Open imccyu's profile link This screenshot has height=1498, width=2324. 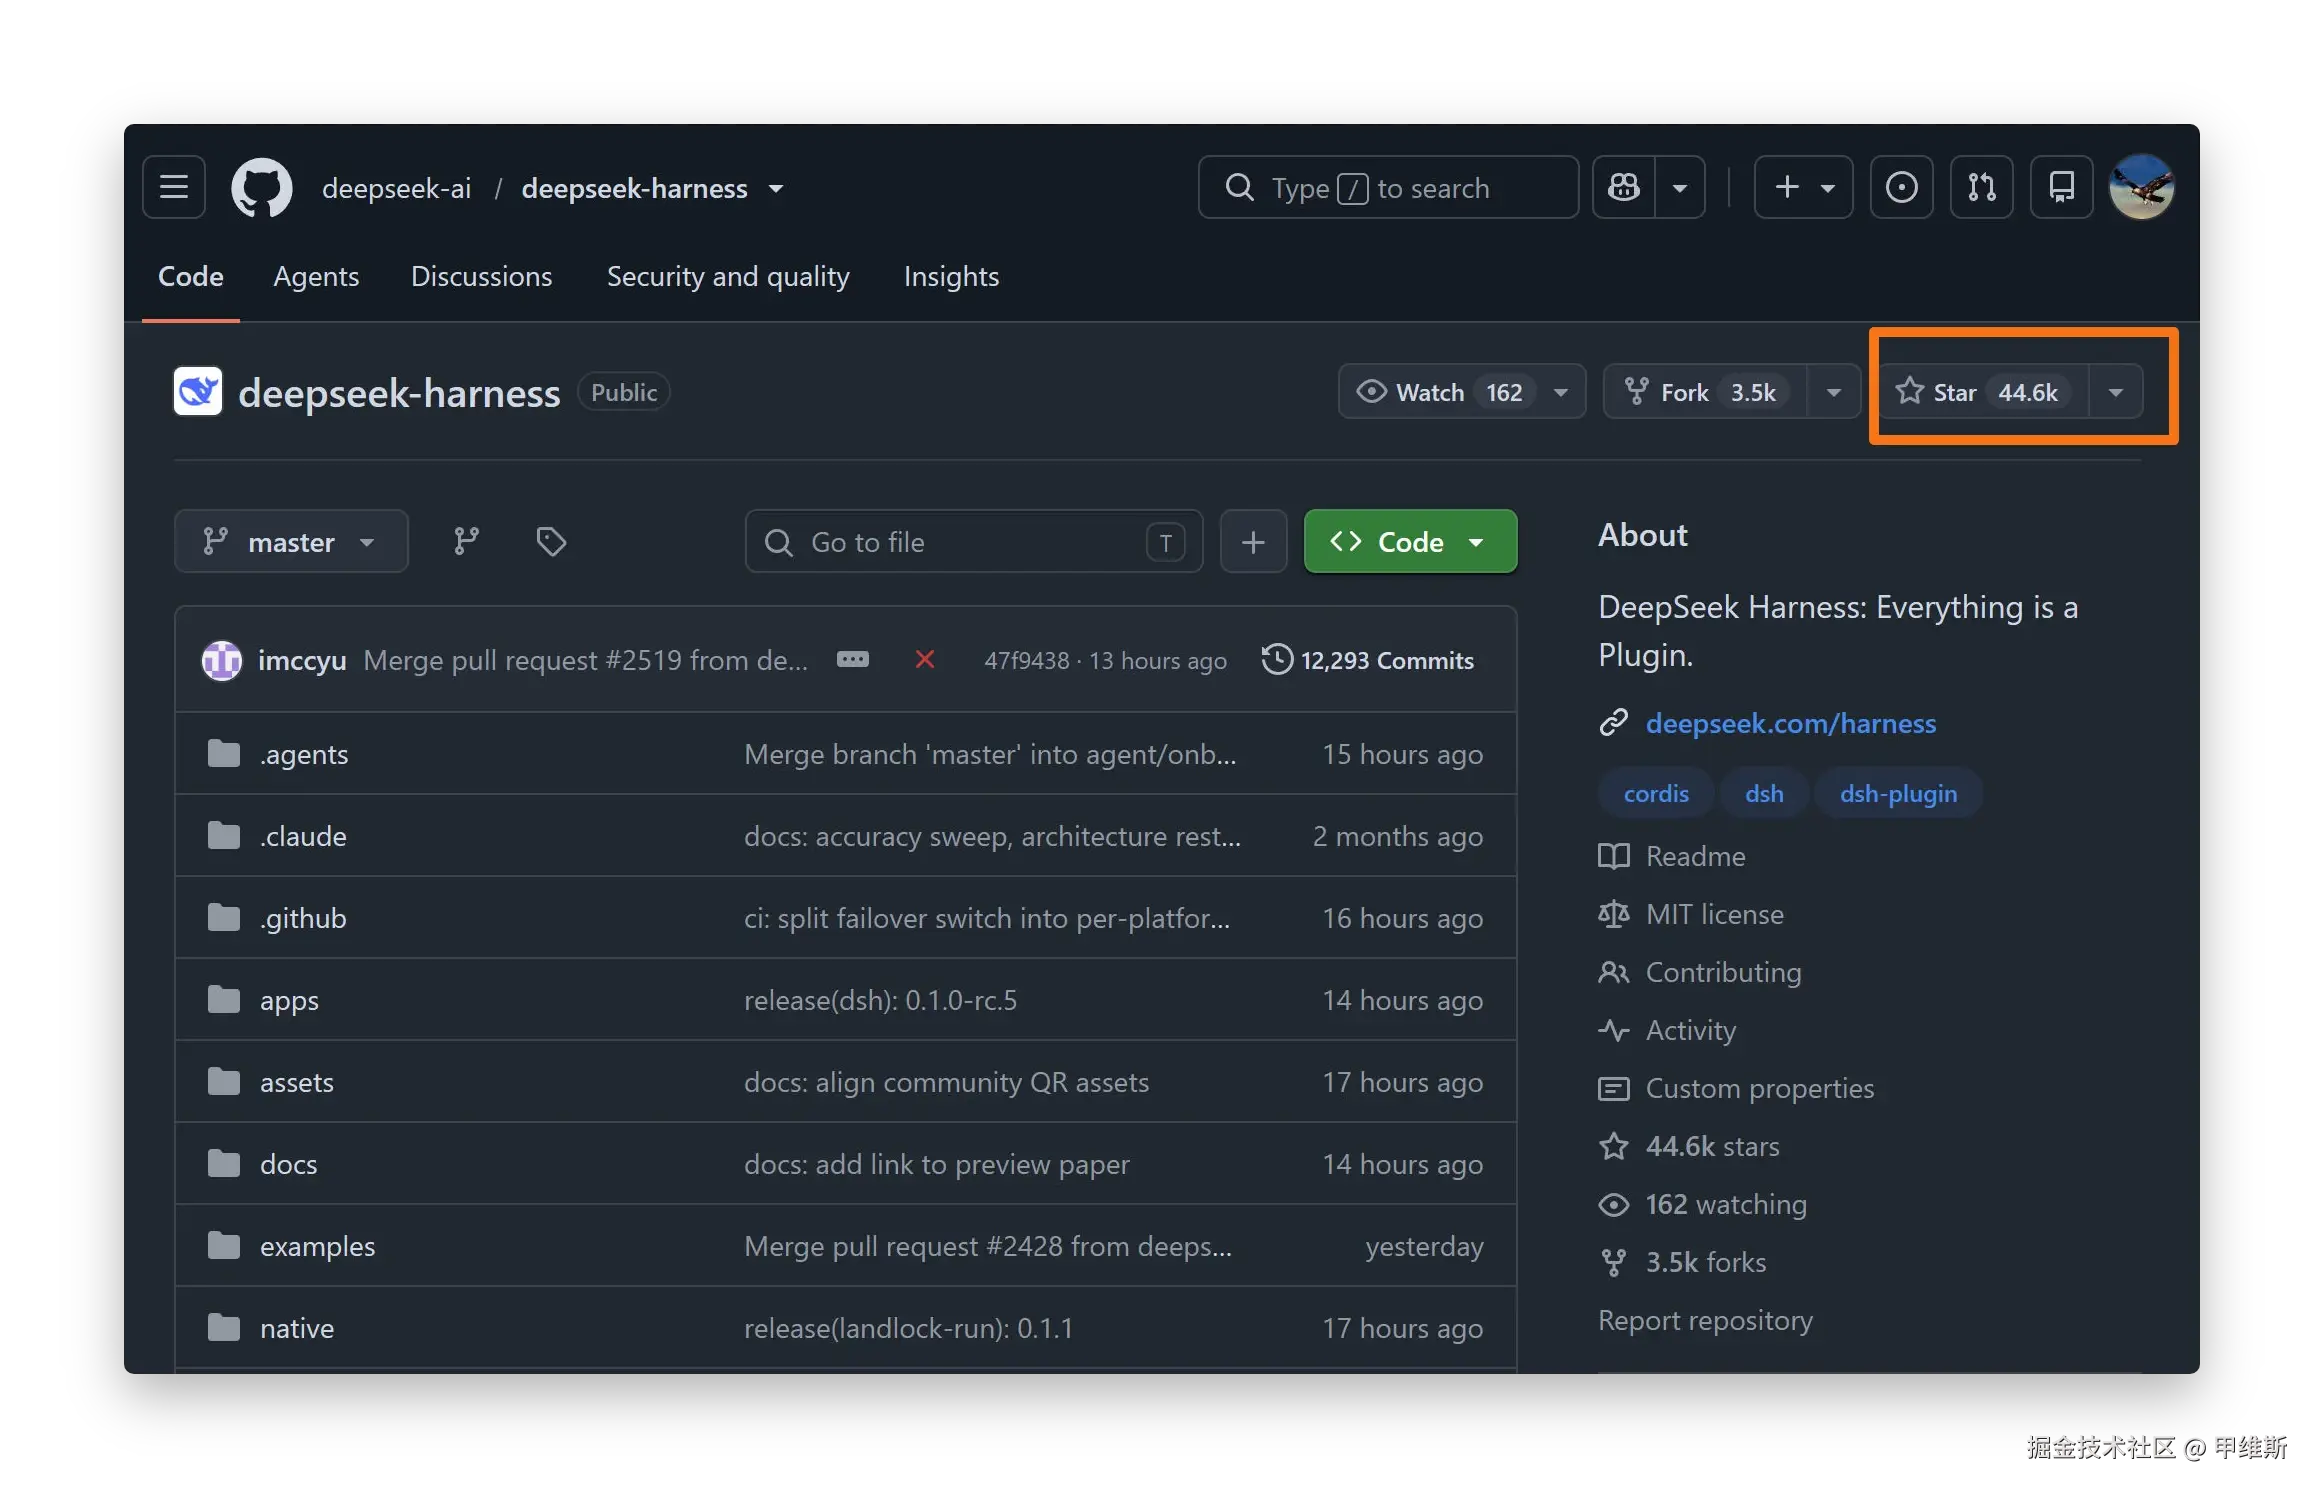click(x=302, y=660)
